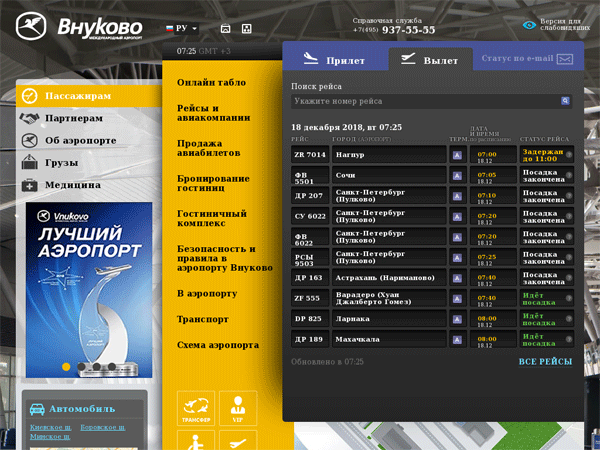Screen dimensions: 600x450
Task: Open Киевское ш. link
Action: pyautogui.click(x=51, y=427)
